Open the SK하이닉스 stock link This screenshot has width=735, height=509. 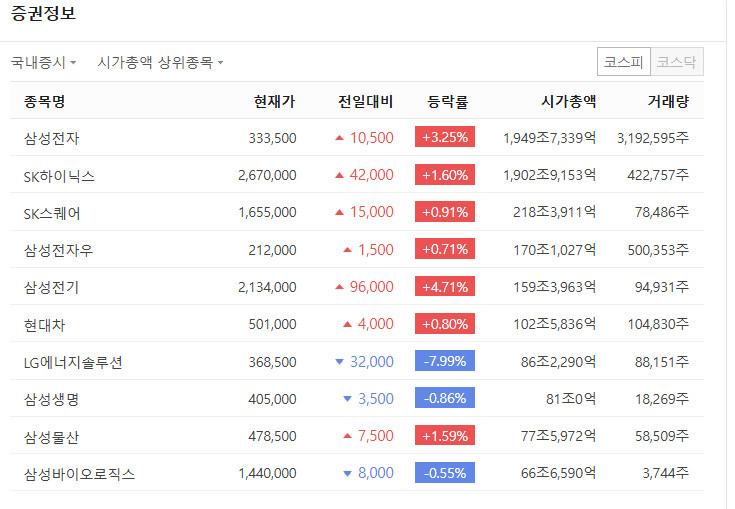tap(59, 176)
